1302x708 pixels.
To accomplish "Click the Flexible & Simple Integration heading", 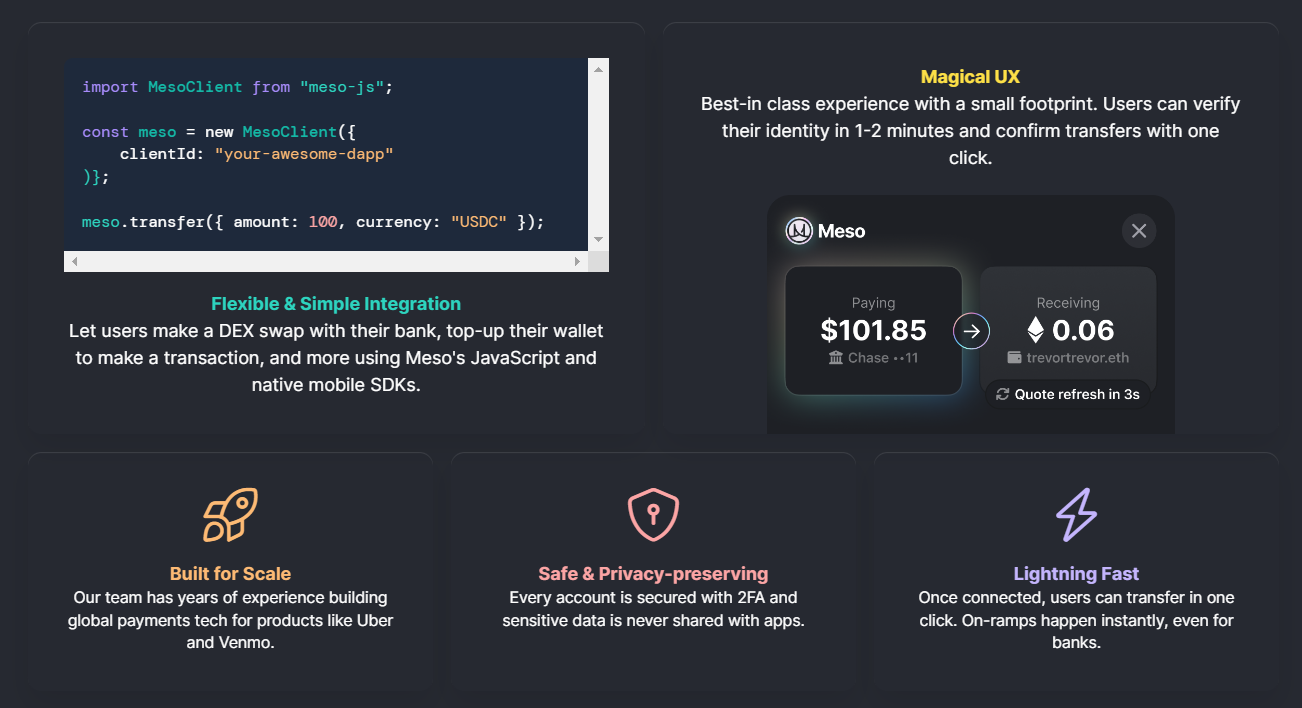I will click(336, 304).
